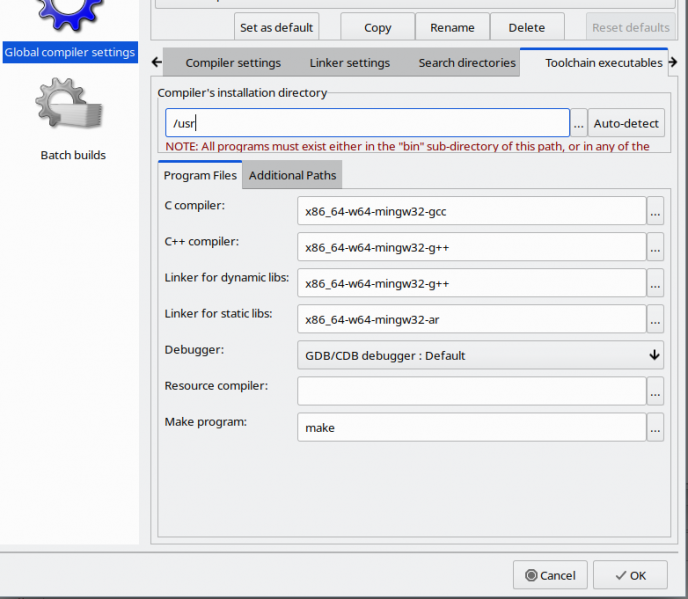Browse for dynamic libs linker executable
The height and width of the screenshot is (599, 688).
656,283
